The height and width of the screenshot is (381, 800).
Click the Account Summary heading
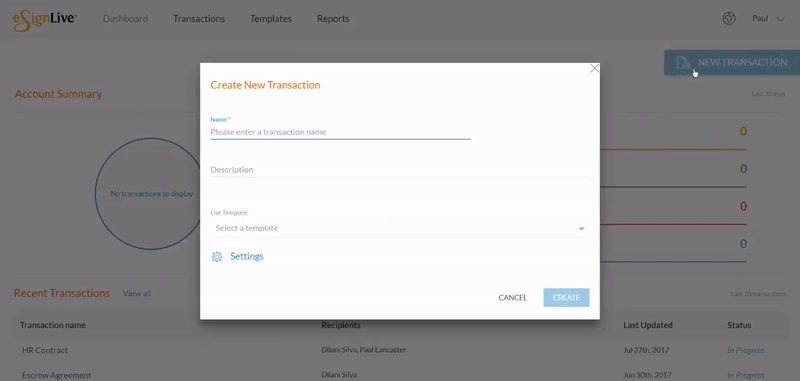click(x=58, y=94)
